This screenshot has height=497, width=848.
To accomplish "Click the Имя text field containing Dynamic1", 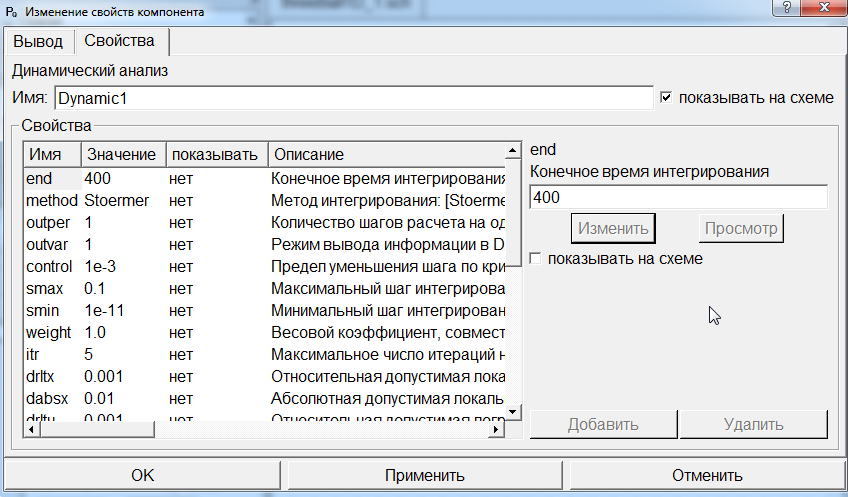I will click(353, 98).
